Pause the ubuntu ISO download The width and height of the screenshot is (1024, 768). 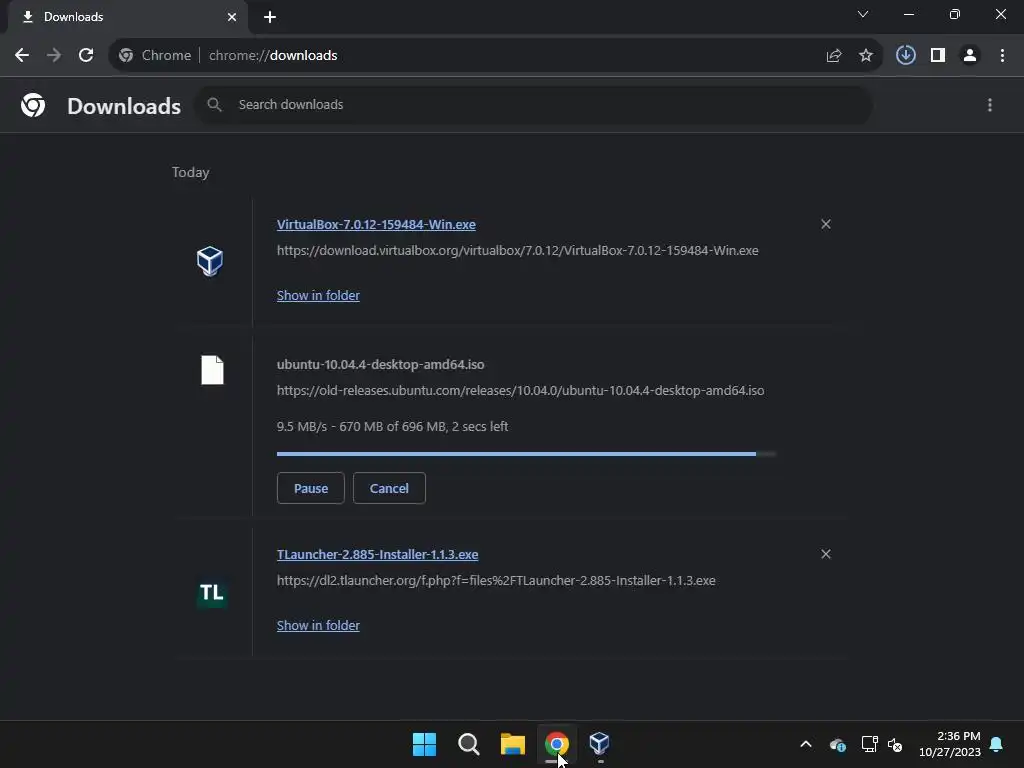click(x=311, y=488)
